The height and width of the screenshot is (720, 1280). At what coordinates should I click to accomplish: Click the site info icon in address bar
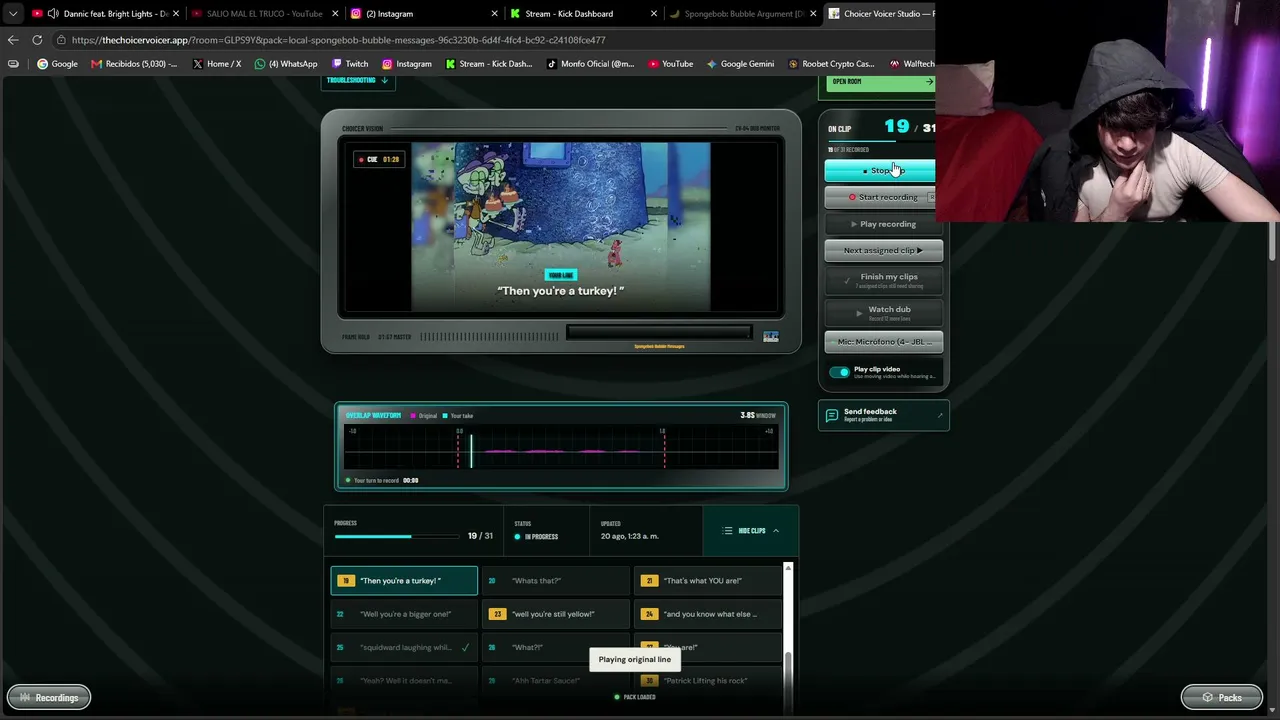[61, 40]
